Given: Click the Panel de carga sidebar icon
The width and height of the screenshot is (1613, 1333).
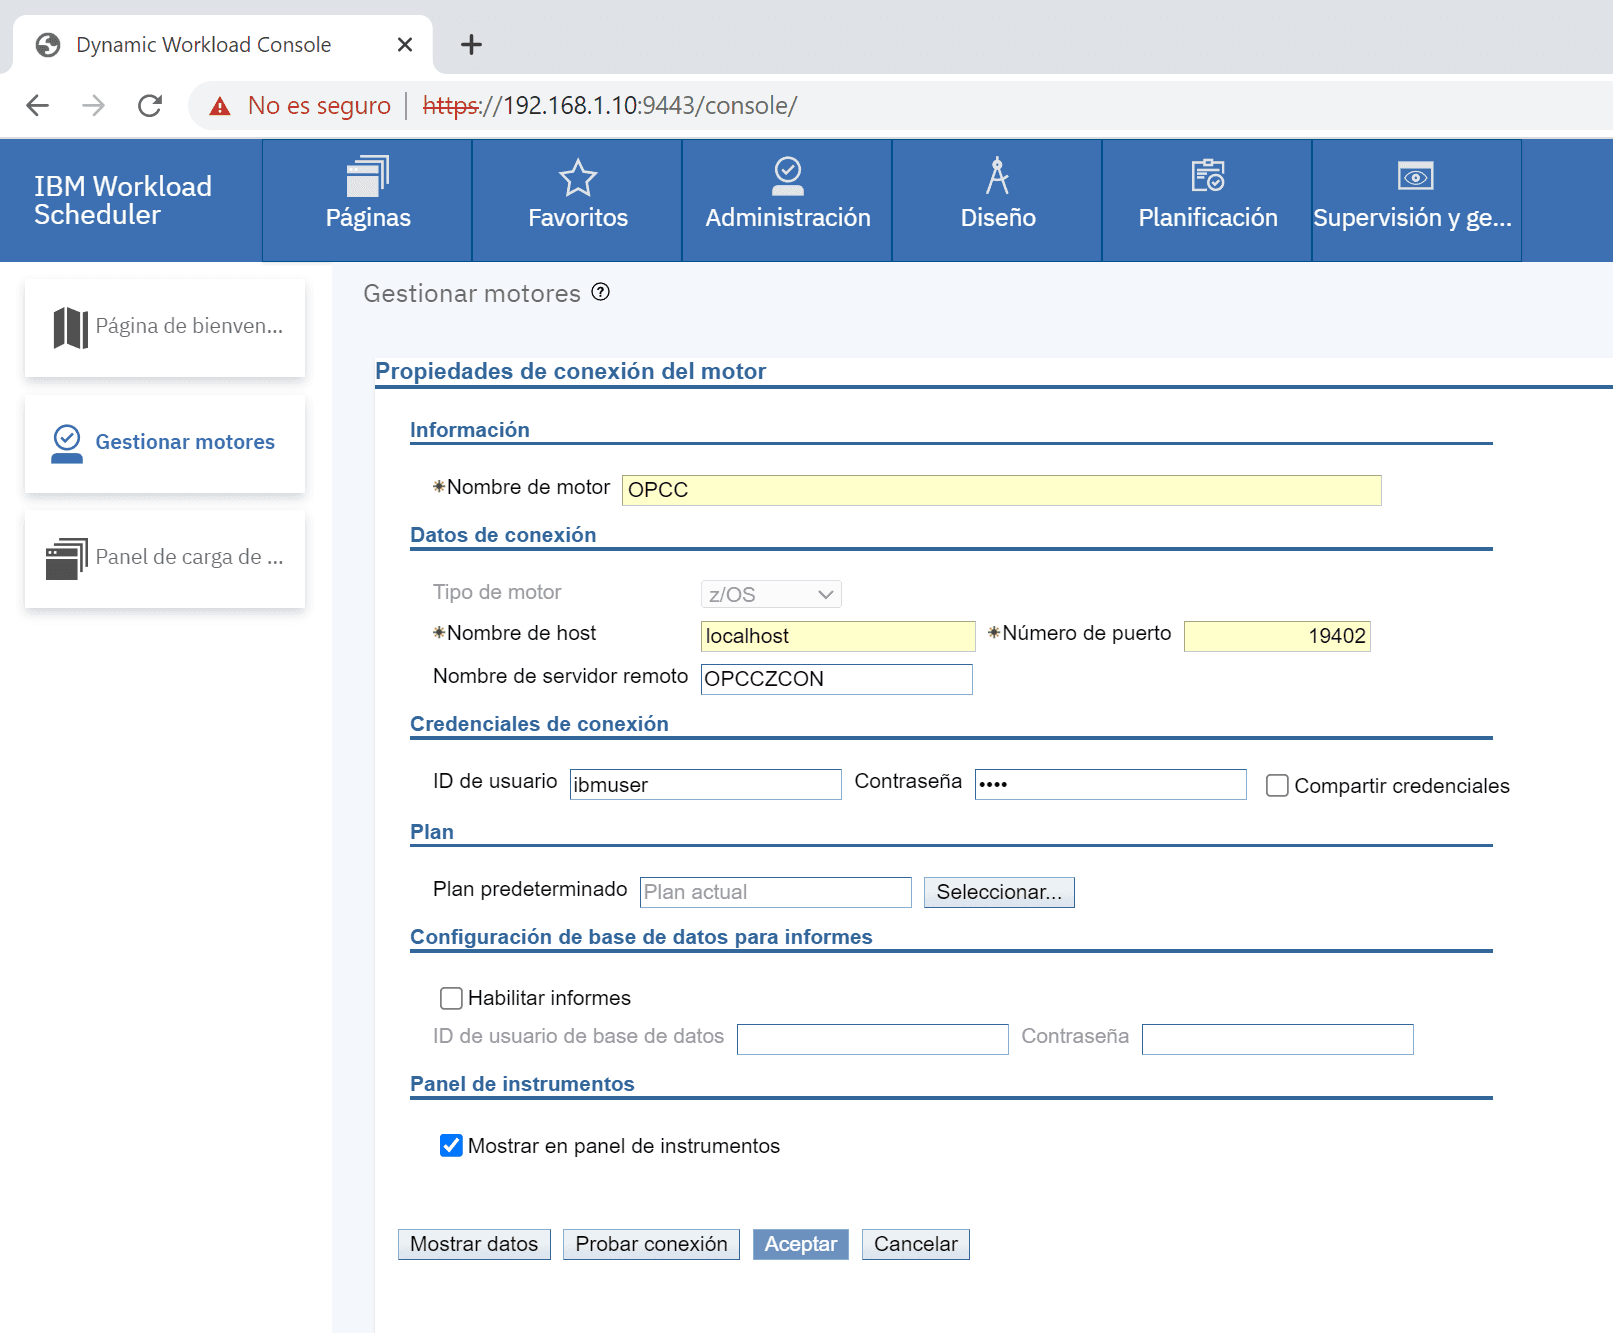Looking at the screenshot, I should pyautogui.click(x=67, y=559).
